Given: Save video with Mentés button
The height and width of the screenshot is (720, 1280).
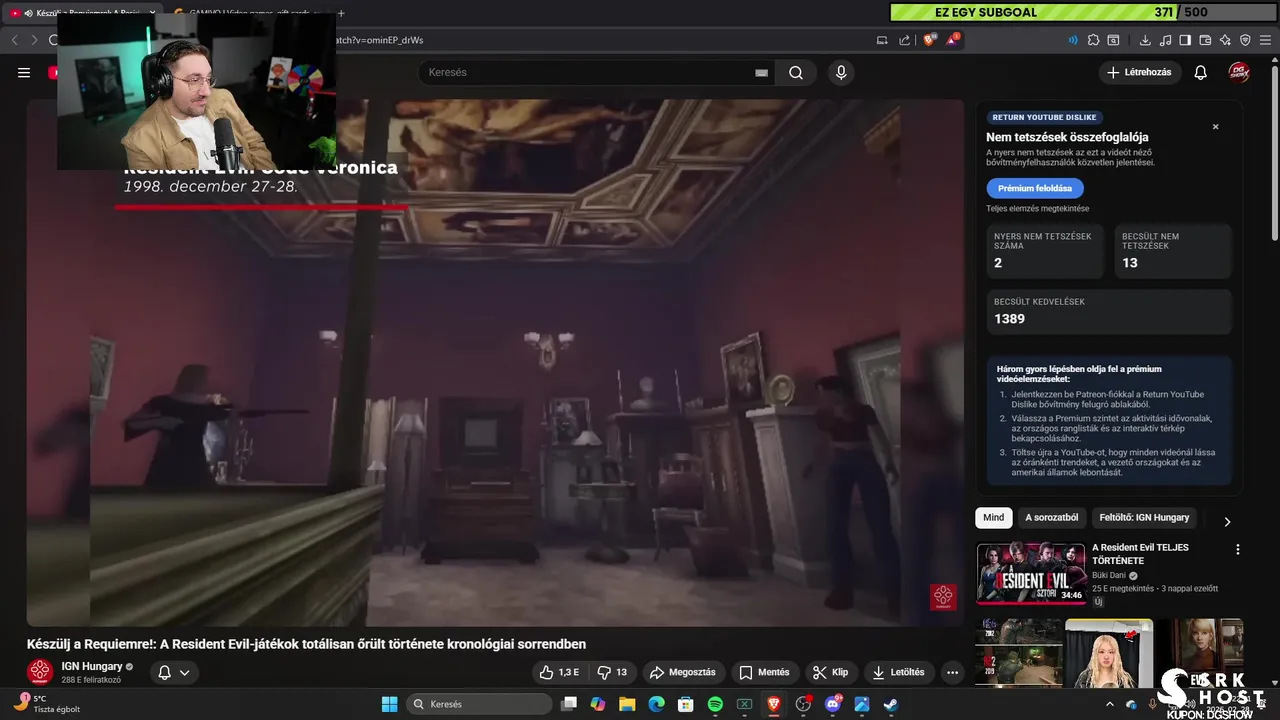Looking at the screenshot, I should click(x=765, y=672).
